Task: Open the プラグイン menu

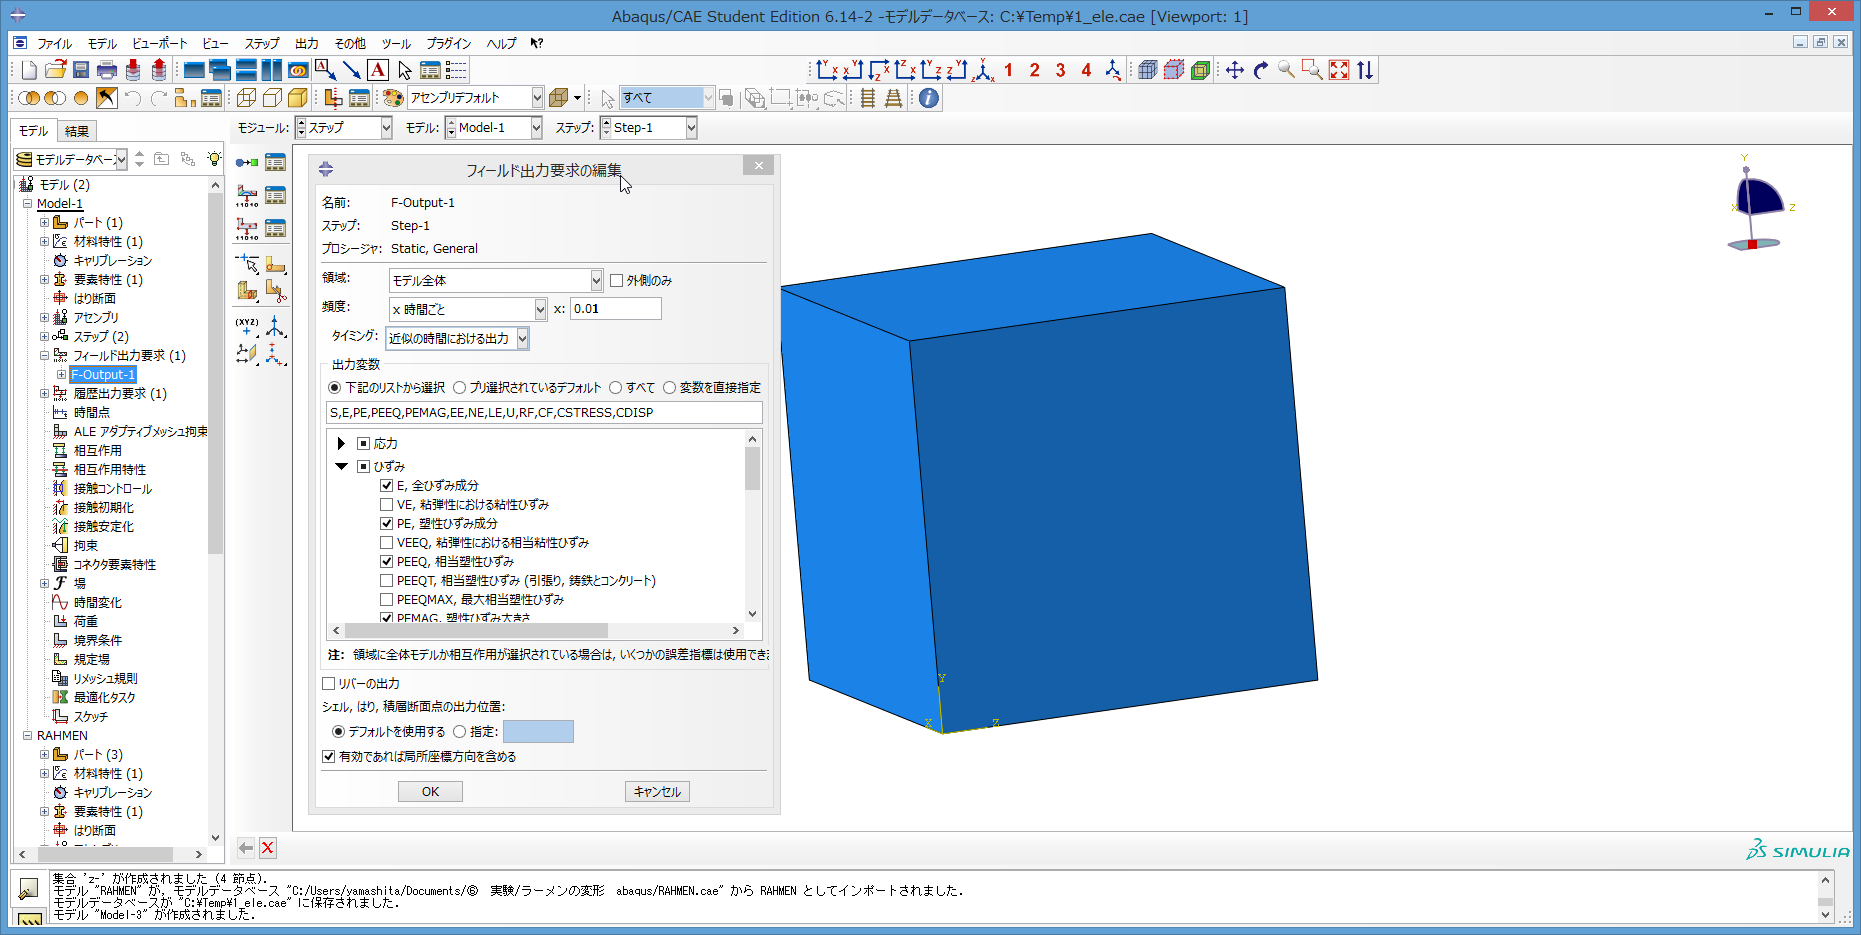Action: (449, 44)
